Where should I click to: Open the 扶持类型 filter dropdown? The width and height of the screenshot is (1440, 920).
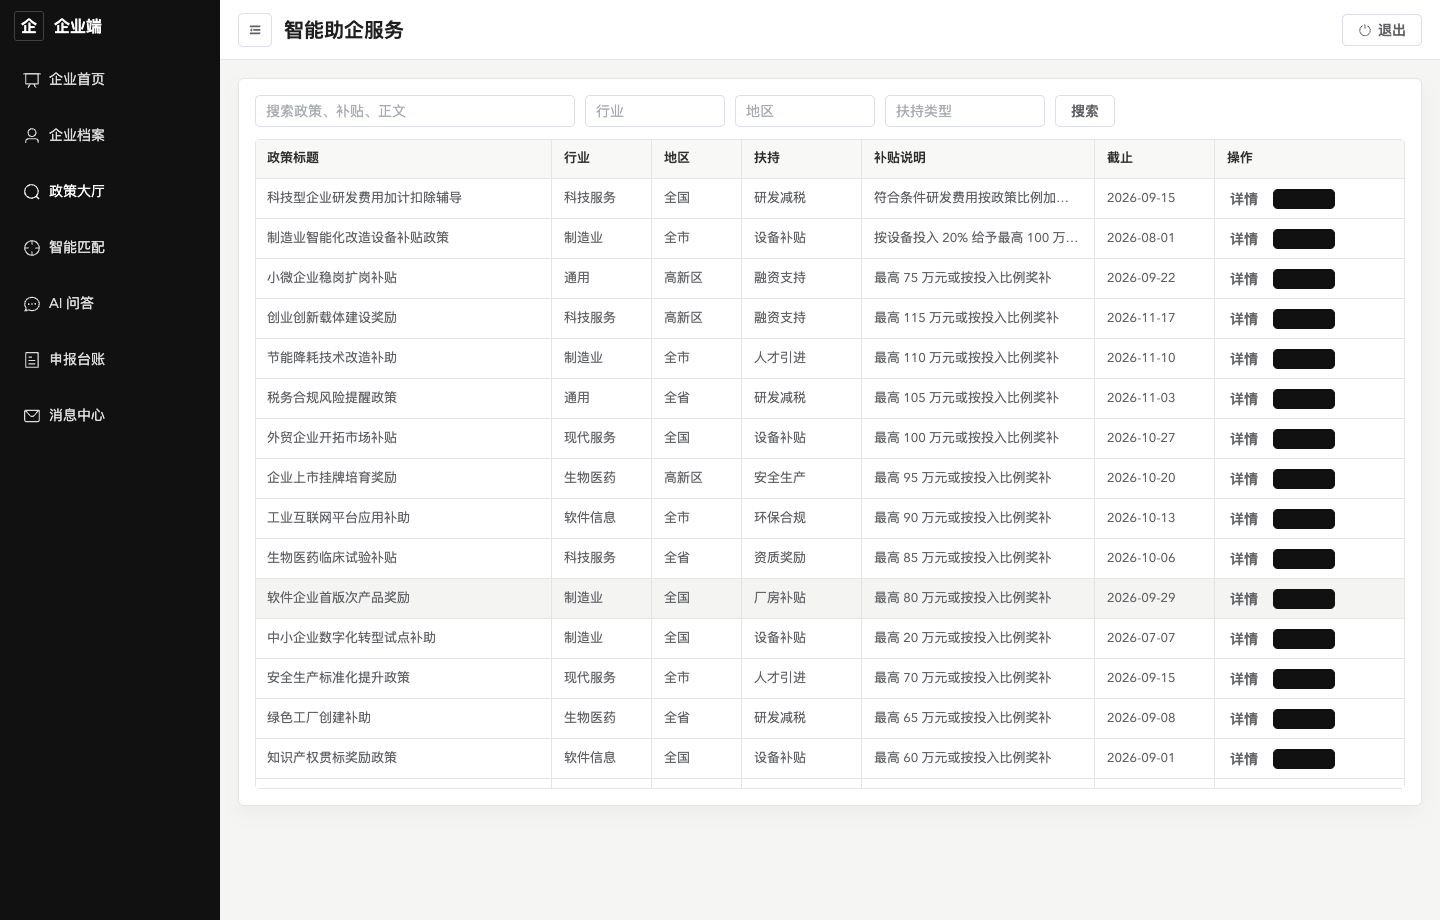(x=965, y=111)
